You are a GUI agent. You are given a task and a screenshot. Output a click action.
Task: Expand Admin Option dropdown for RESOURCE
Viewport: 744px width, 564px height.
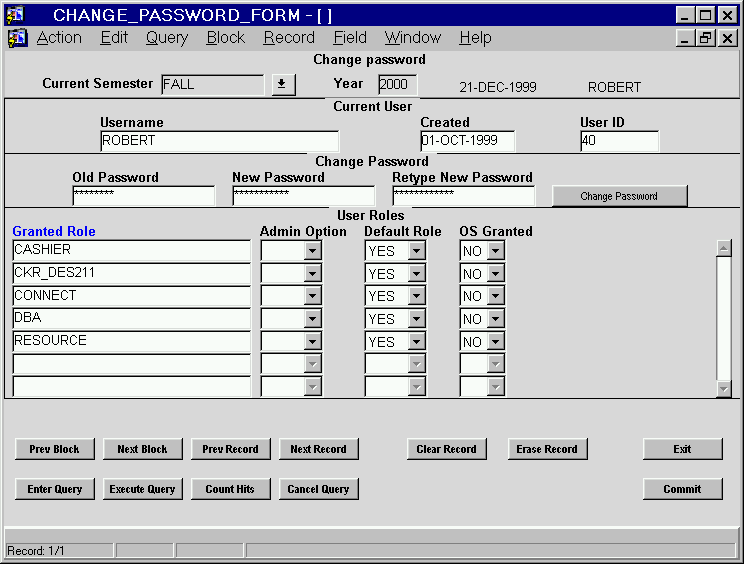pyautogui.click(x=313, y=342)
